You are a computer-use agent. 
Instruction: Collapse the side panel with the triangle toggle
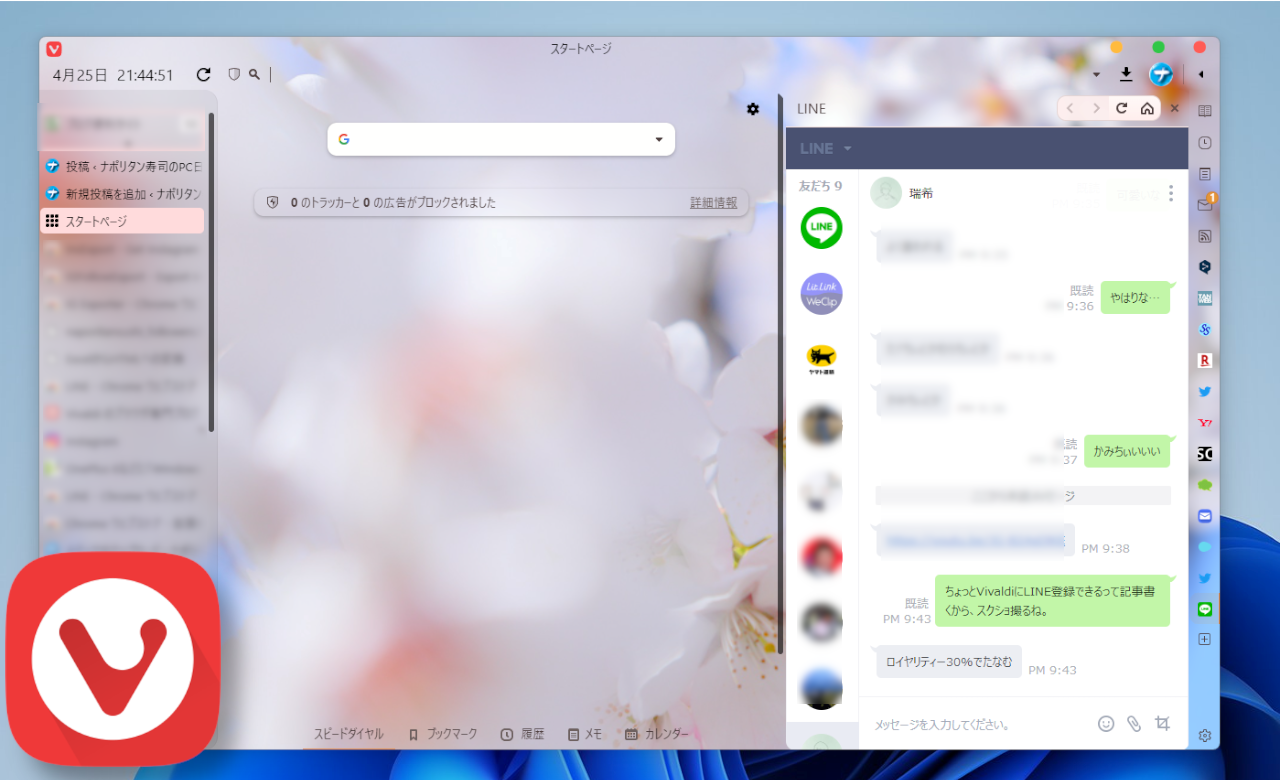(1201, 74)
